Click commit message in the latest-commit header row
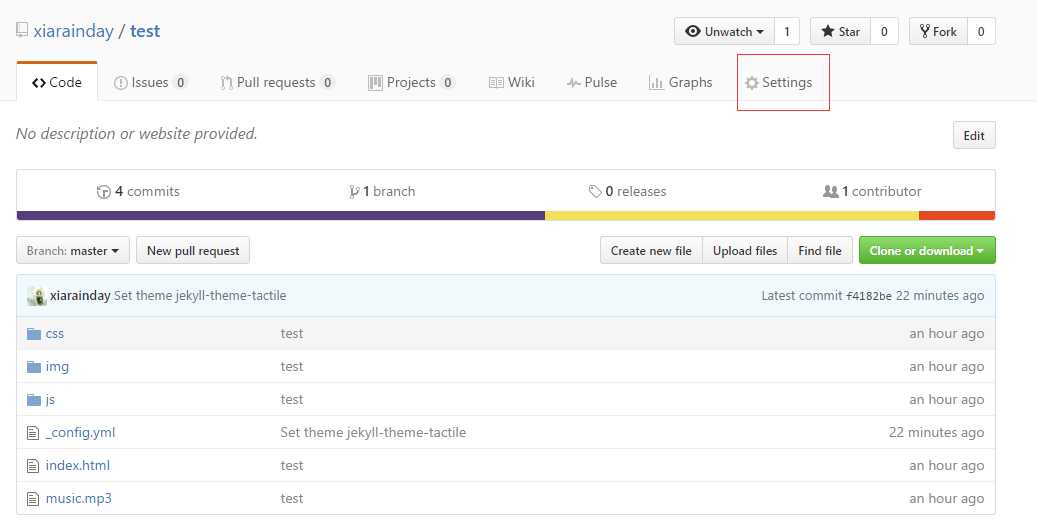Viewport: 1037px width, 520px height. (x=200, y=296)
